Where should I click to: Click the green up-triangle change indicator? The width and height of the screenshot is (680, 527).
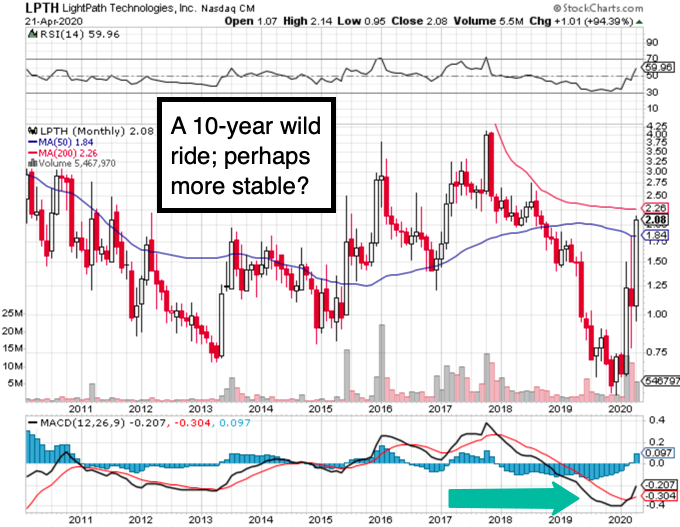coord(639,22)
